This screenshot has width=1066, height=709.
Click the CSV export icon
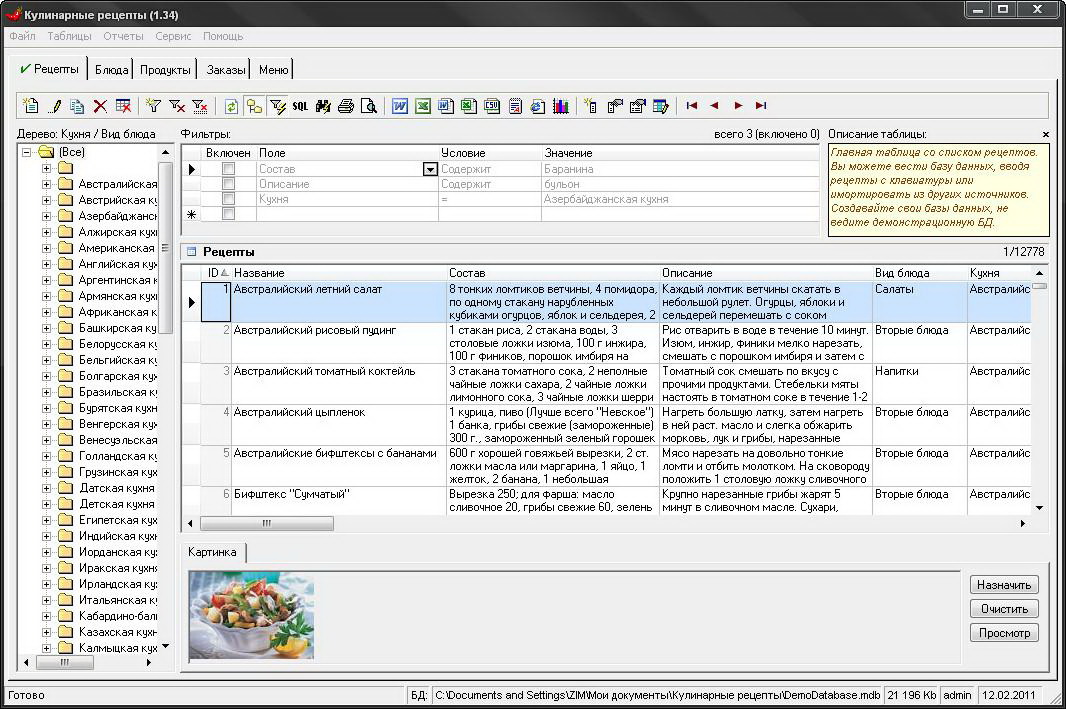point(492,106)
